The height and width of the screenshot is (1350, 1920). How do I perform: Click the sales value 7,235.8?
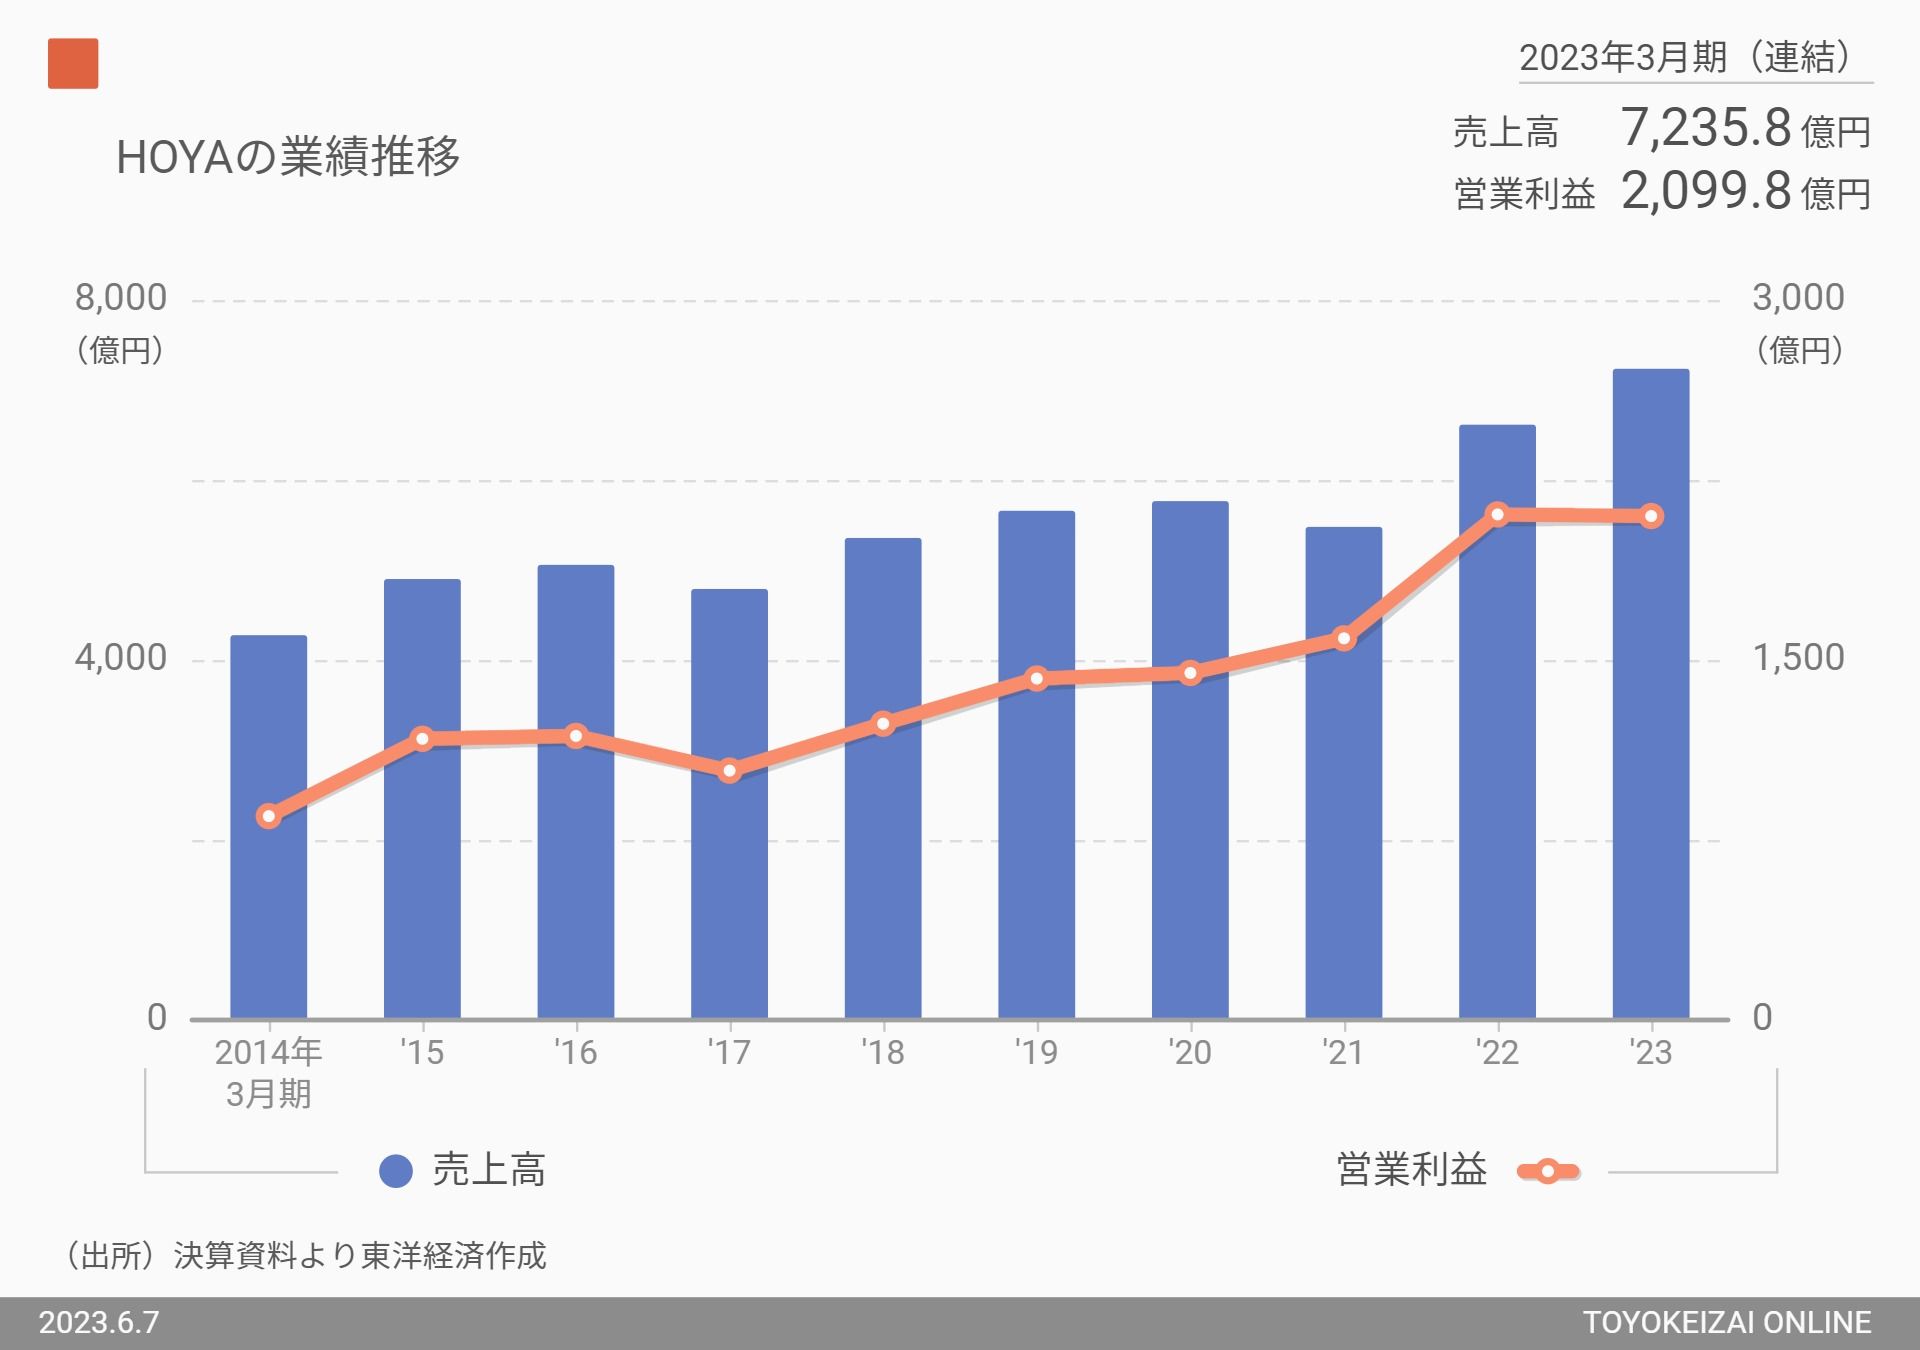click(x=1705, y=128)
